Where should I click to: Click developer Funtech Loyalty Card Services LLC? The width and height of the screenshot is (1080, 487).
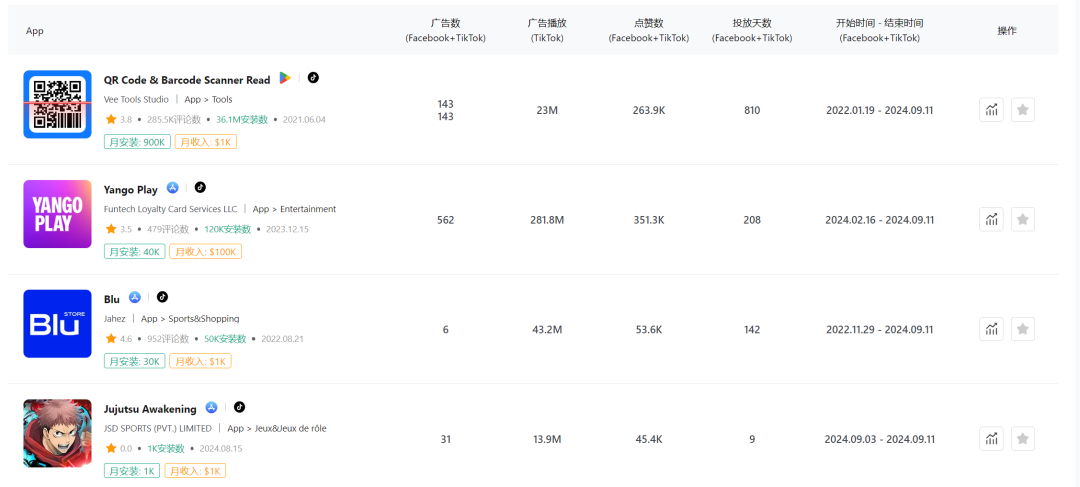[170, 209]
